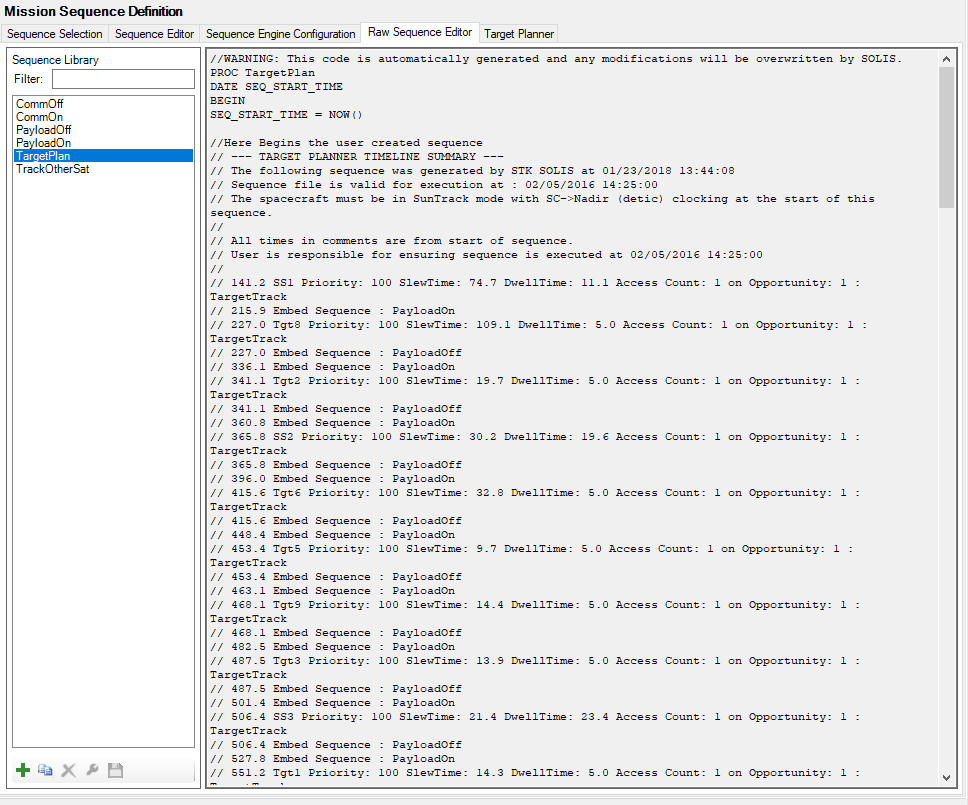Screen dimensions: 968x805
Task: Open sequence properties via the wrench icon
Action: pos(91,770)
